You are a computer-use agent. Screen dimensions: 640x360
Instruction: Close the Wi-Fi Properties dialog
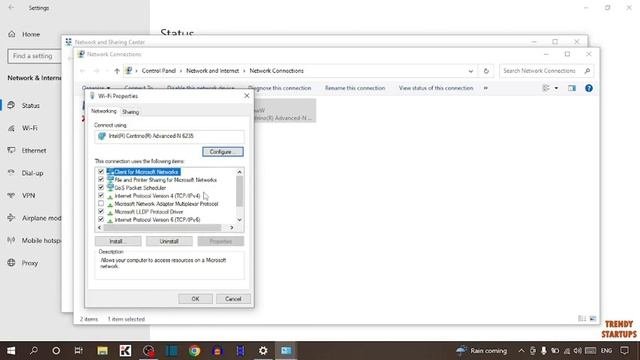(x=247, y=96)
